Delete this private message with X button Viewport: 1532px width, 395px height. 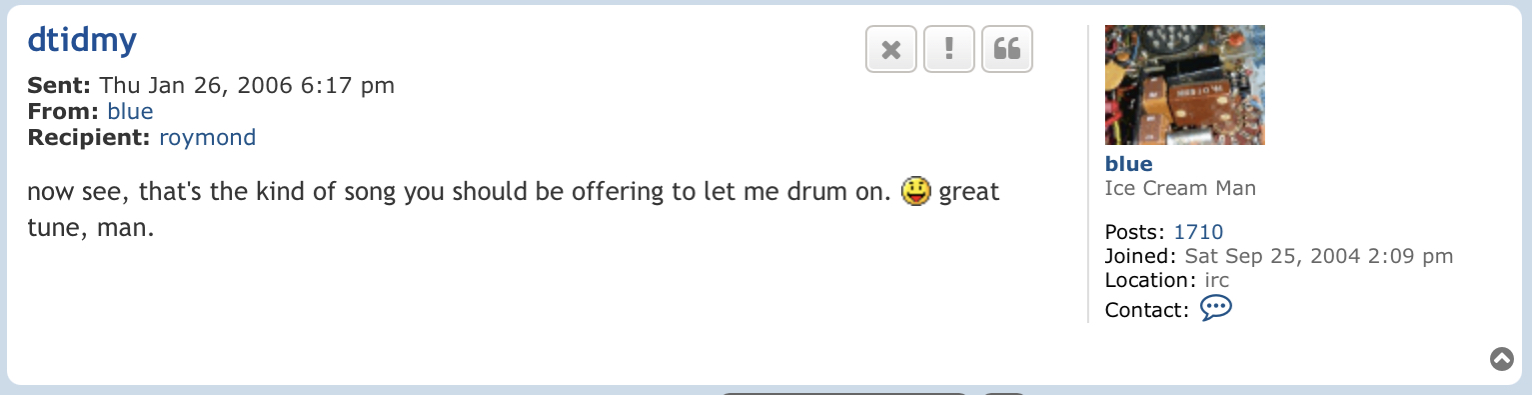pos(891,49)
